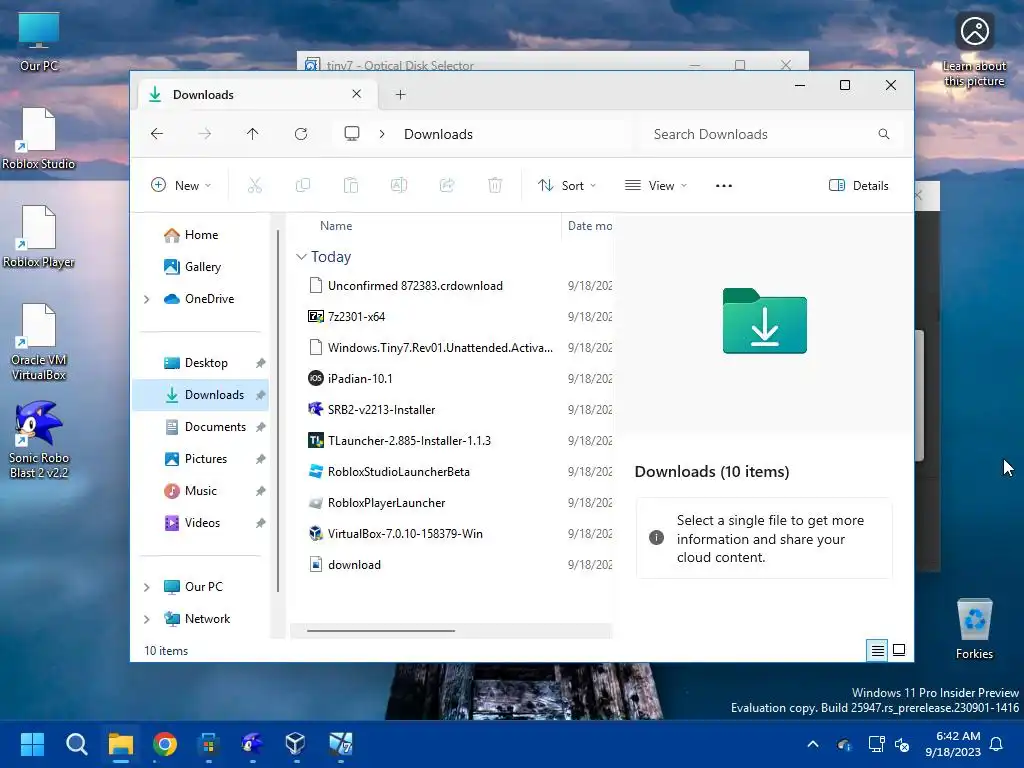
Task: Click the PC icon in address bar
Action: point(352,134)
